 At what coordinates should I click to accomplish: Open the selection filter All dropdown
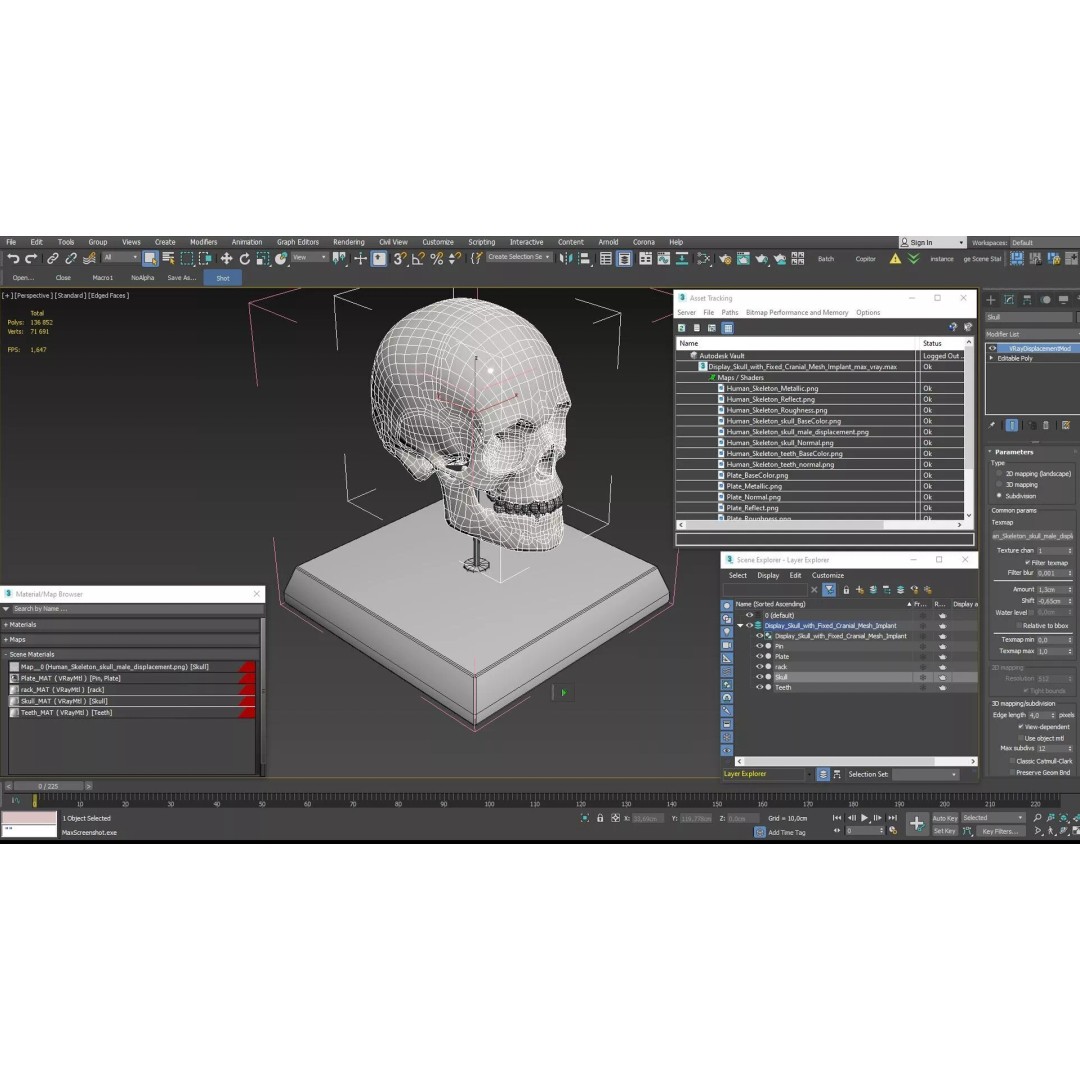click(121, 258)
